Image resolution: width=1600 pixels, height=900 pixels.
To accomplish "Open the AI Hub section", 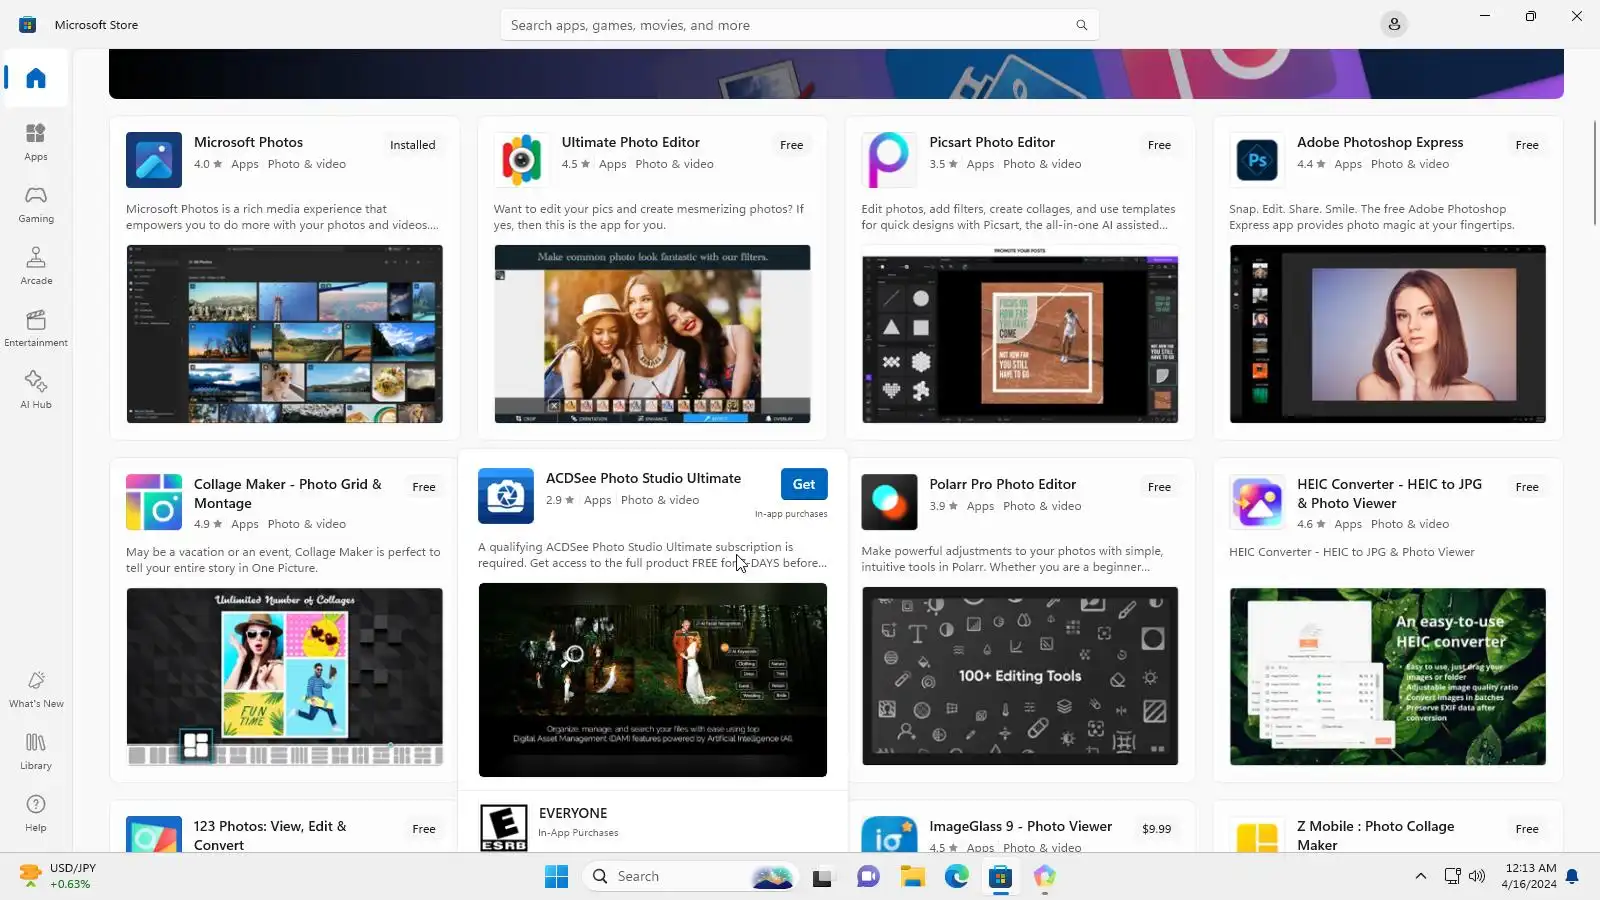I will (36, 390).
